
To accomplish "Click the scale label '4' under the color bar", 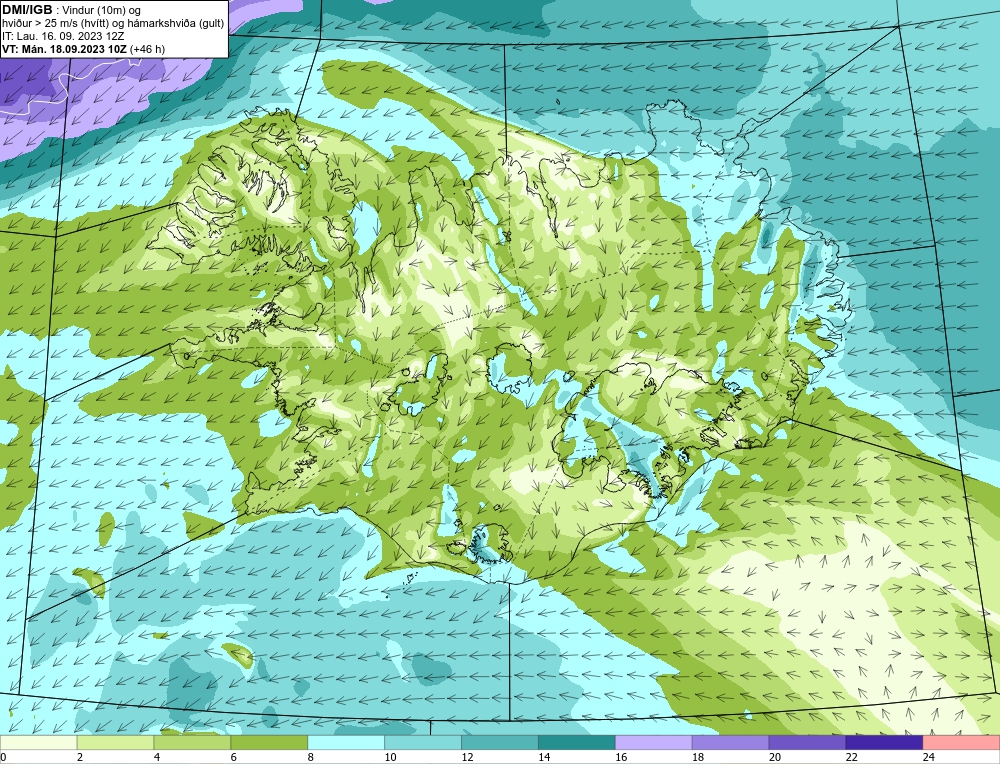I will click(x=157, y=757).
